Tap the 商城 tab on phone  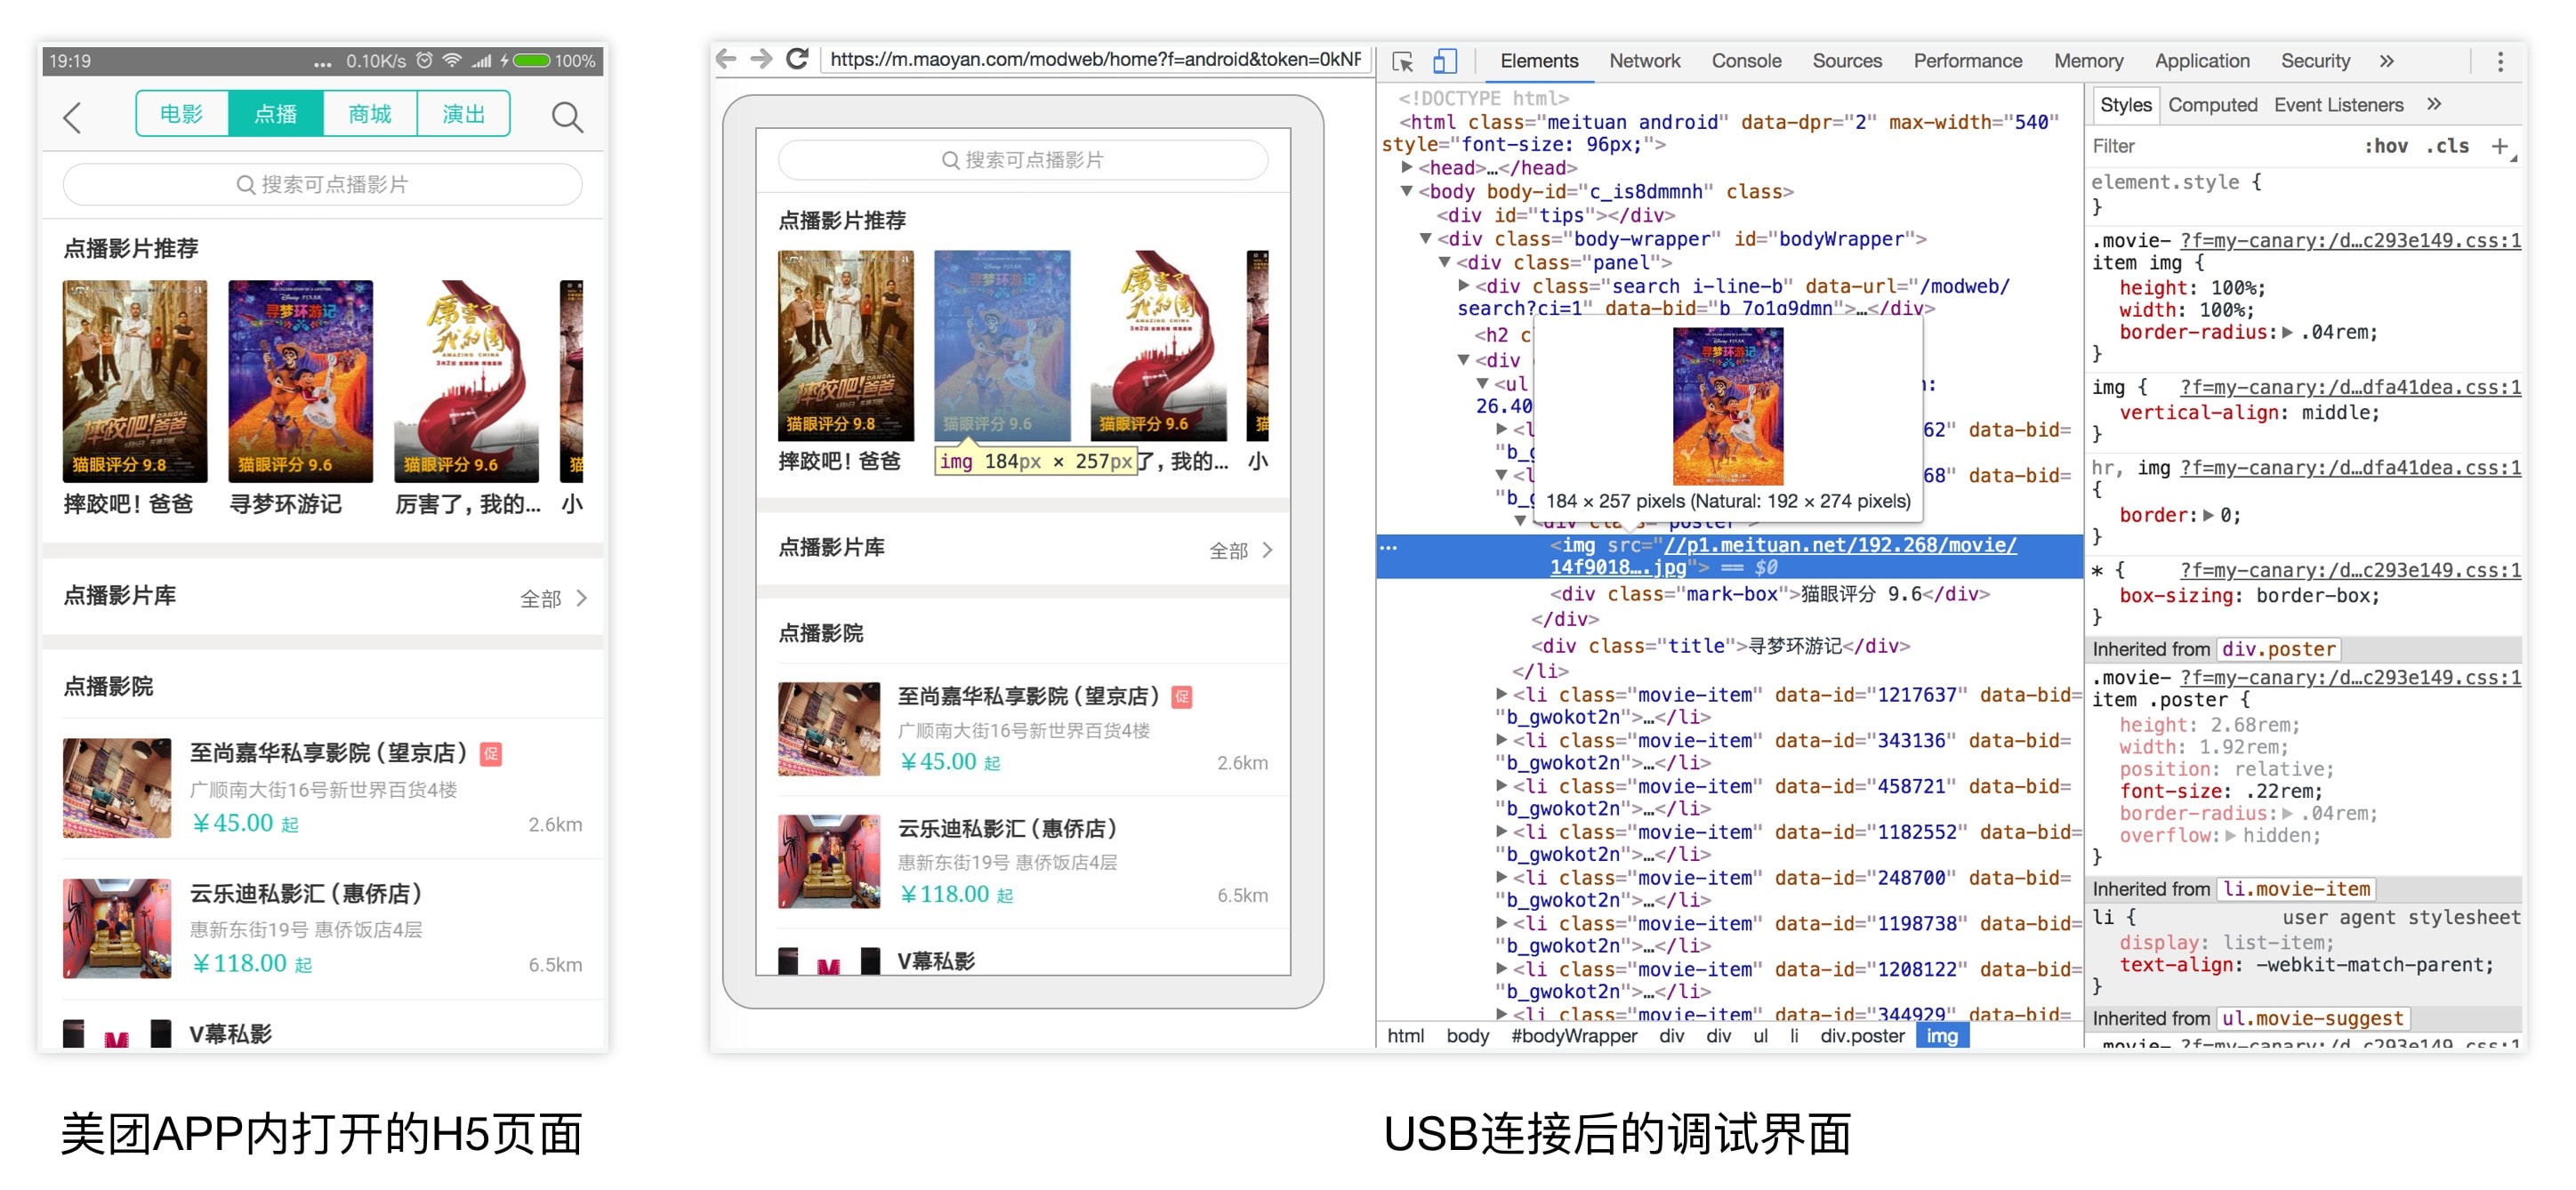(x=369, y=114)
